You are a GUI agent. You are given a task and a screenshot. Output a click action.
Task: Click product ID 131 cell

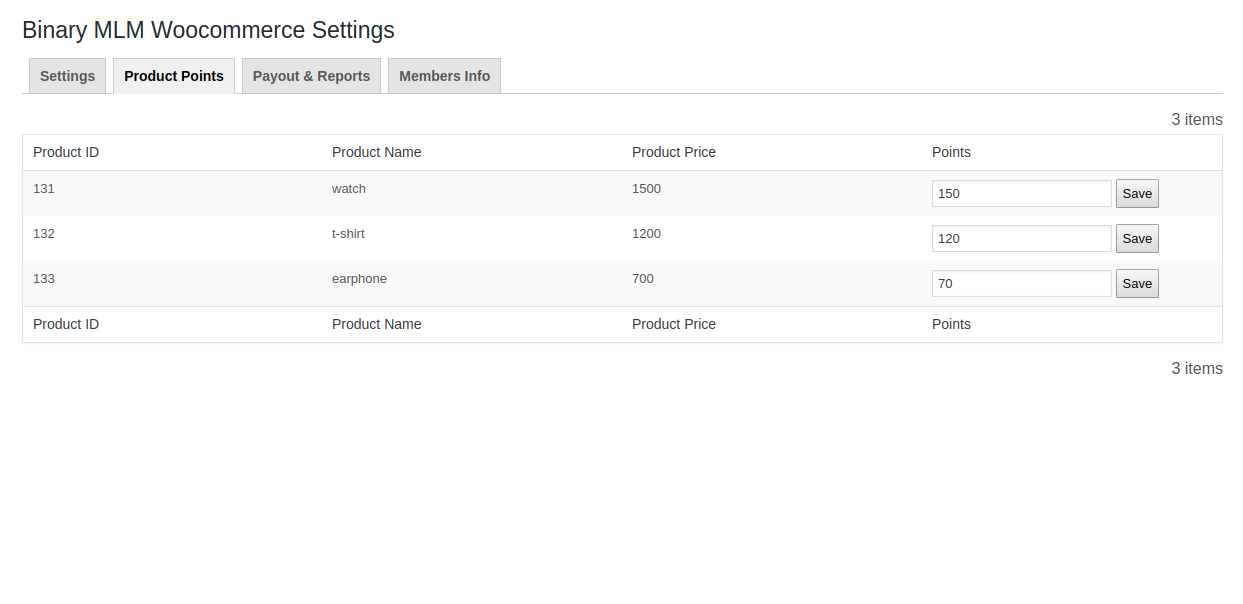point(44,188)
